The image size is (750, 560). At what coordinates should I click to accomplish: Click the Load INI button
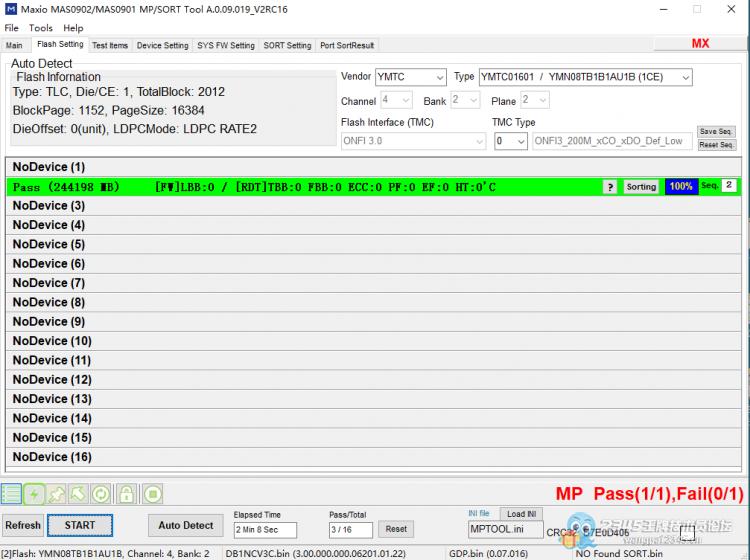tap(521, 514)
